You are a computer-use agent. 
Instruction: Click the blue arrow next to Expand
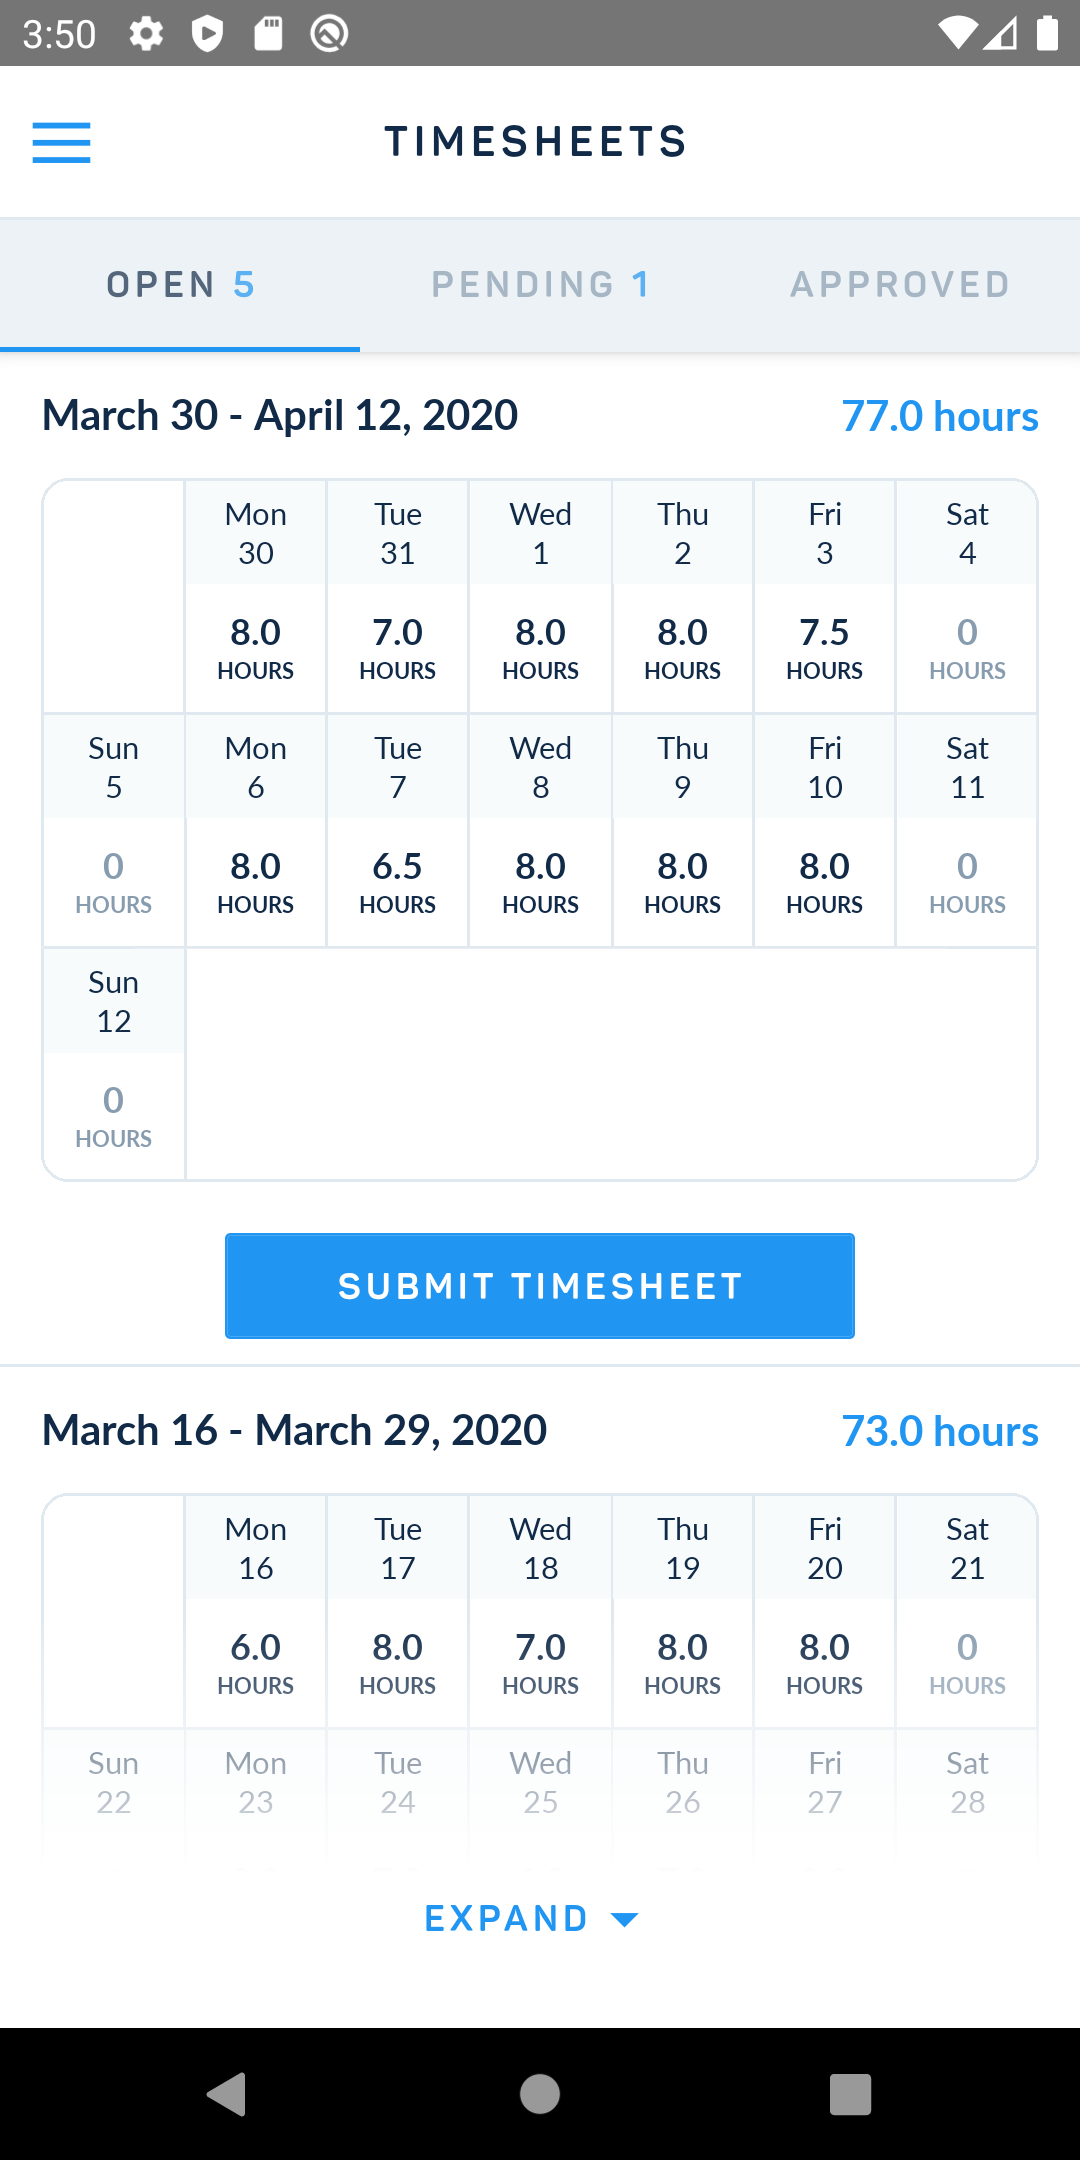point(624,1920)
